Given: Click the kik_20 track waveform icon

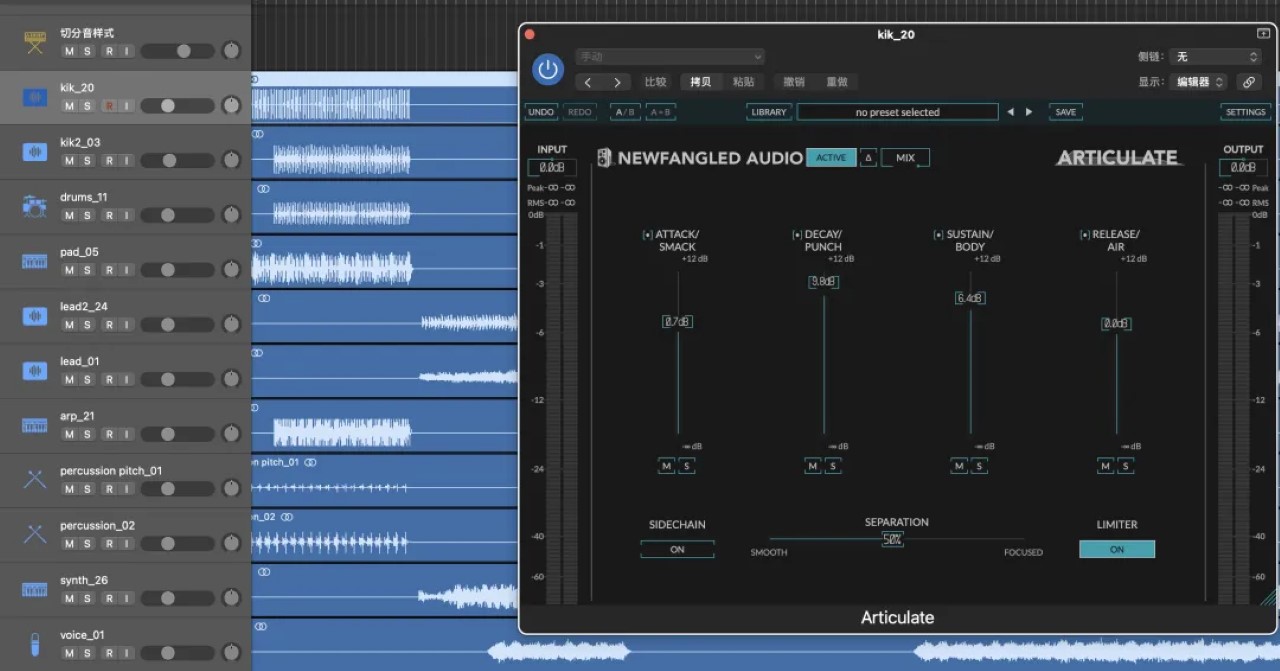Looking at the screenshot, I should [x=35, y=97].
